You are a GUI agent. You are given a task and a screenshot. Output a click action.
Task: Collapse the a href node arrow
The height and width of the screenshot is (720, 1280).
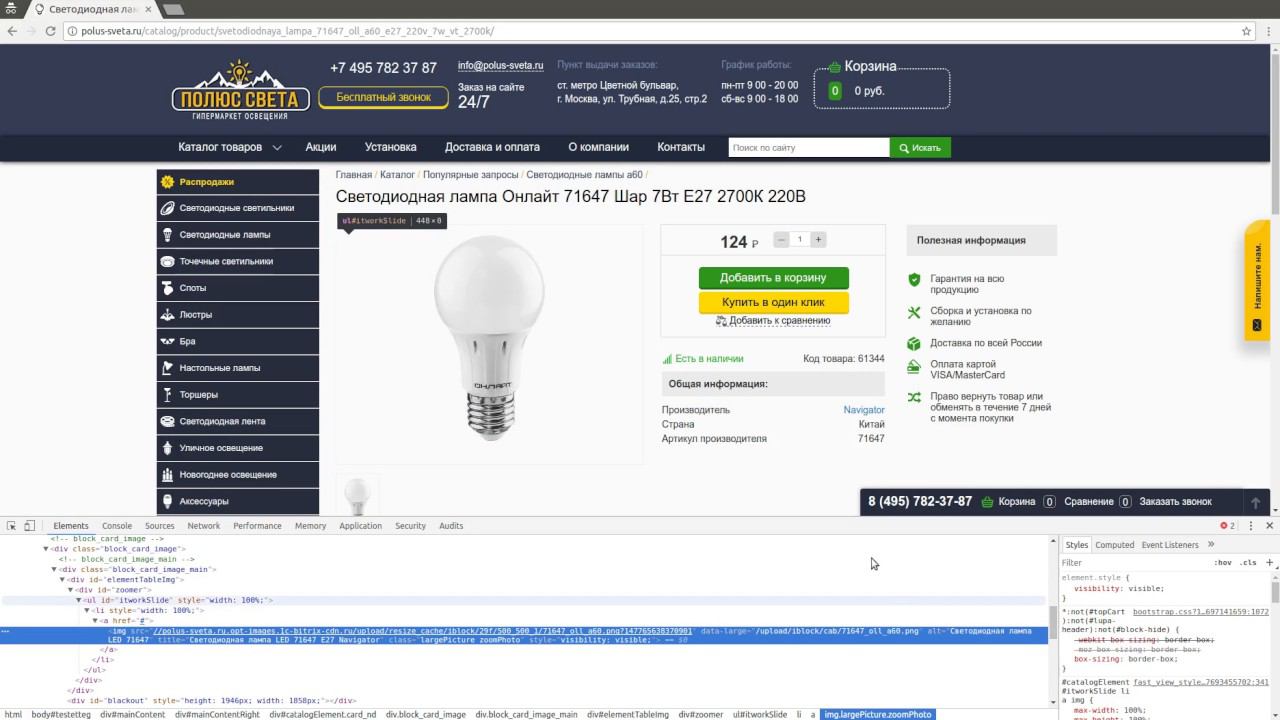coord(95,621)
